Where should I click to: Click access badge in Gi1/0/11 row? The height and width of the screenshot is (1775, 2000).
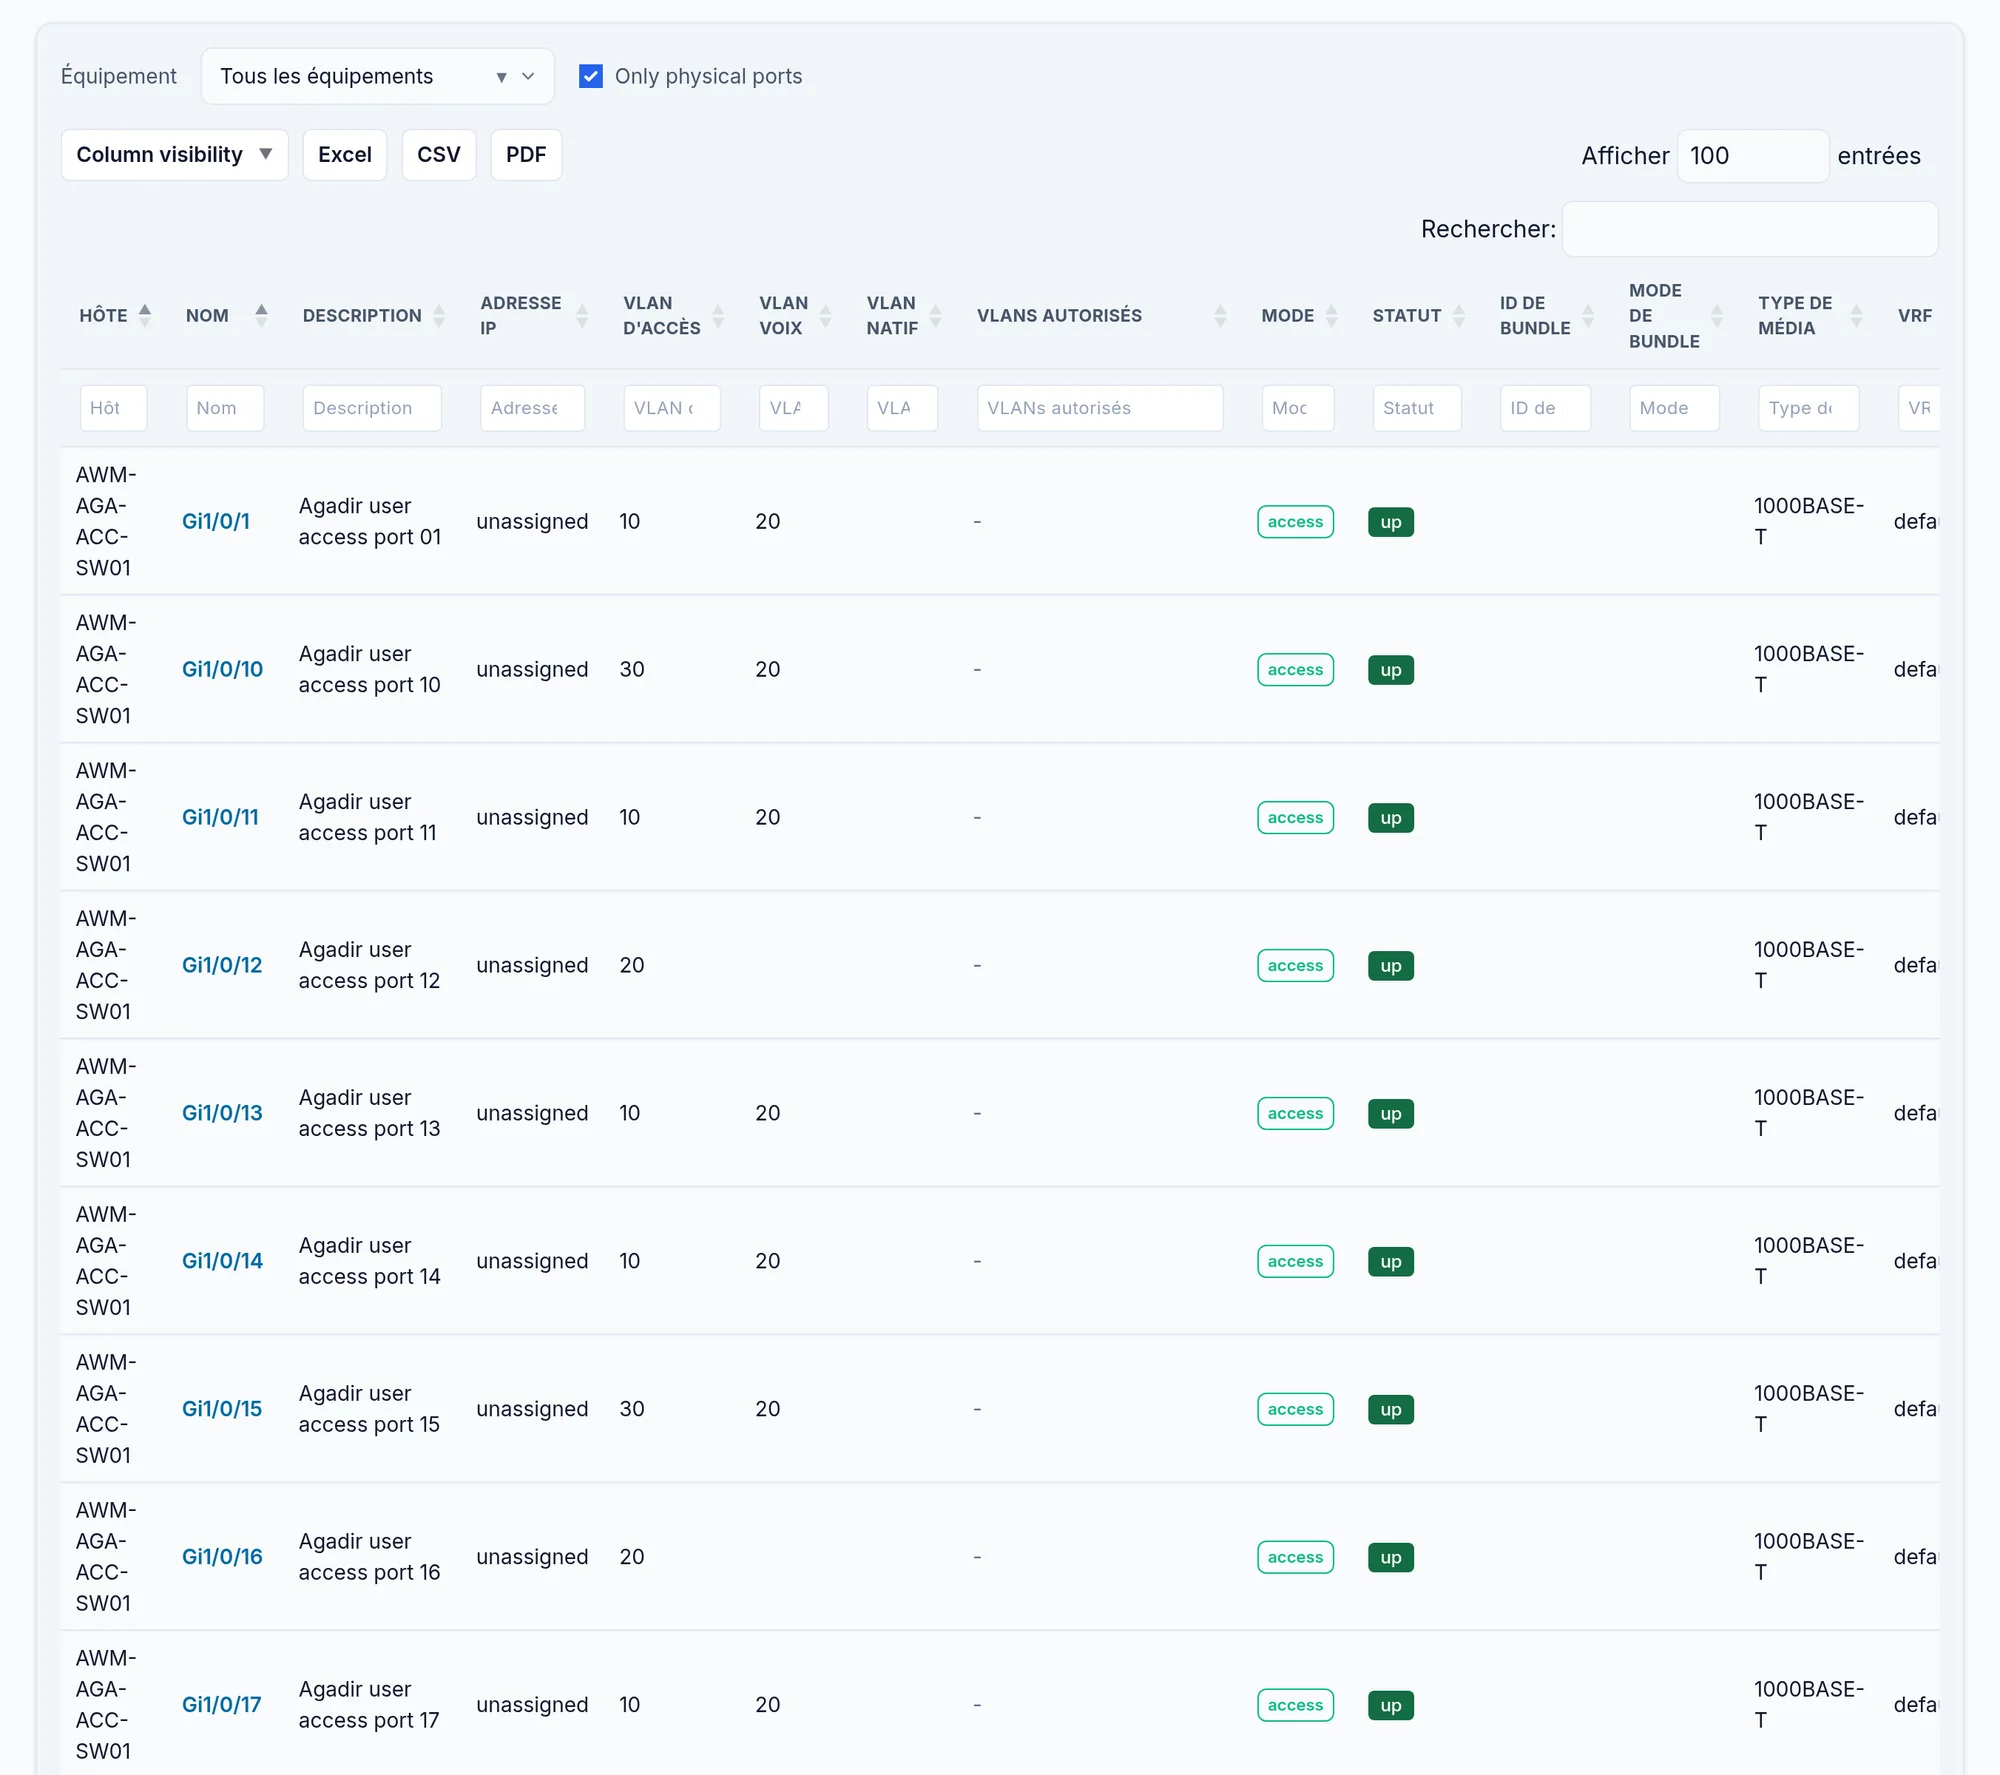[1295, 818]
